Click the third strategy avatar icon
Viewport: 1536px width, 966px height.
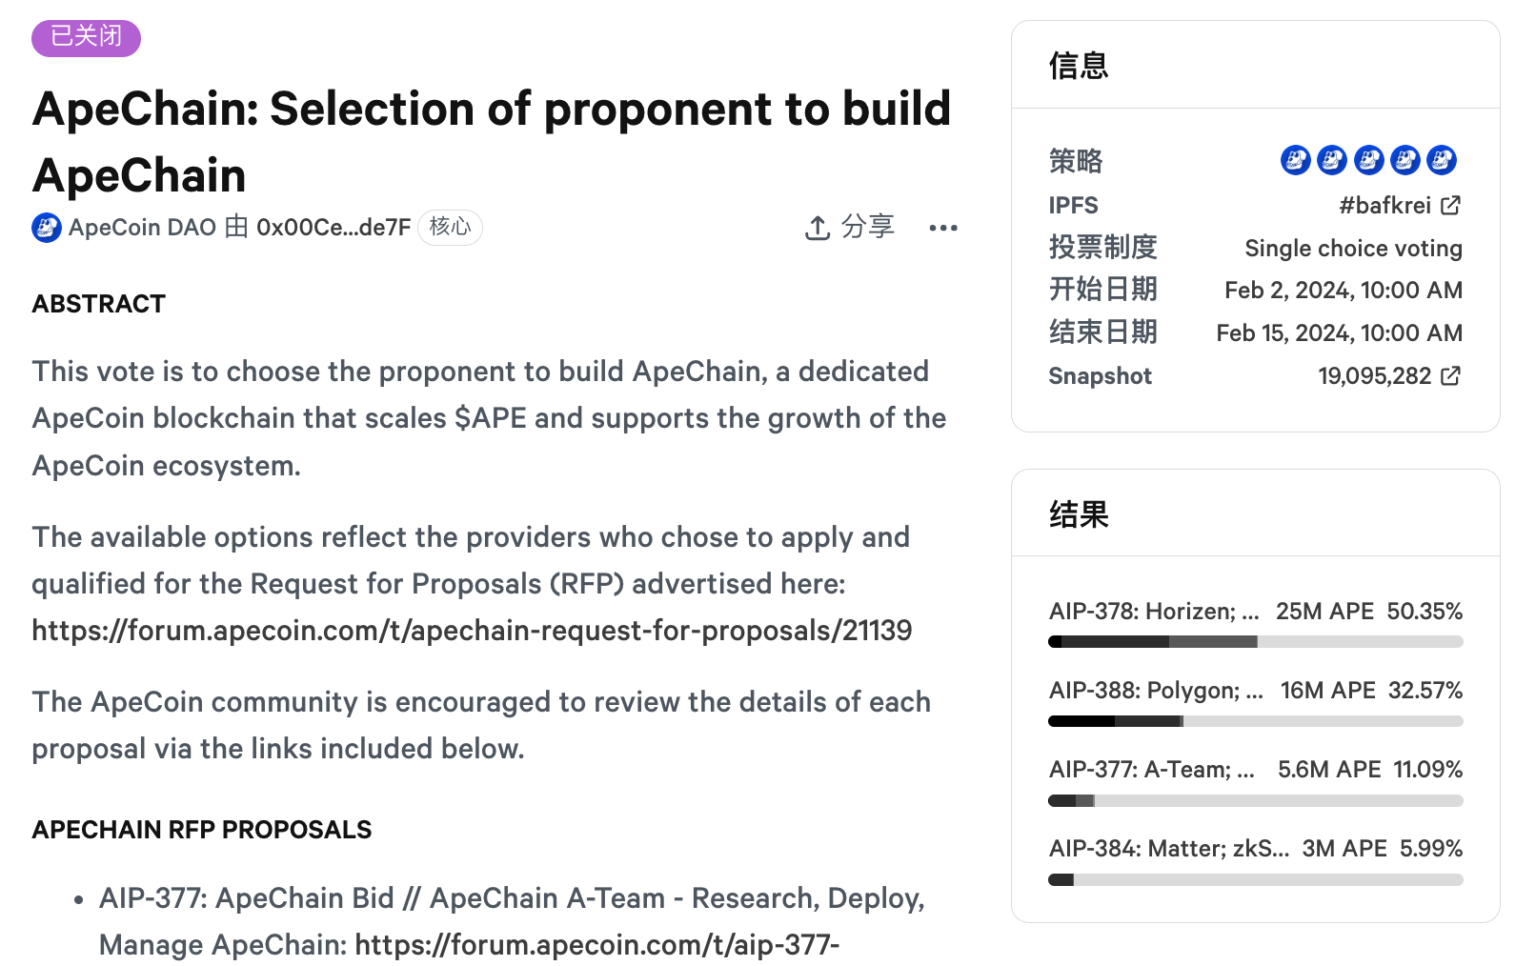1368,159
